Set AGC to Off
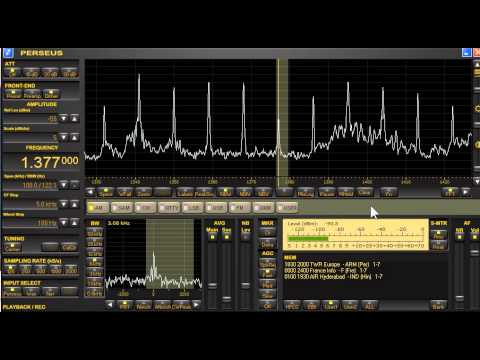 268,306
